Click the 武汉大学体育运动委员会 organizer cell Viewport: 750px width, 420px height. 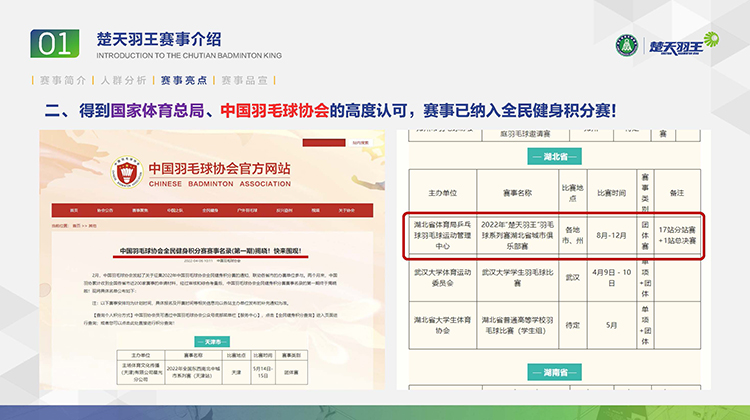coord(442,277)
